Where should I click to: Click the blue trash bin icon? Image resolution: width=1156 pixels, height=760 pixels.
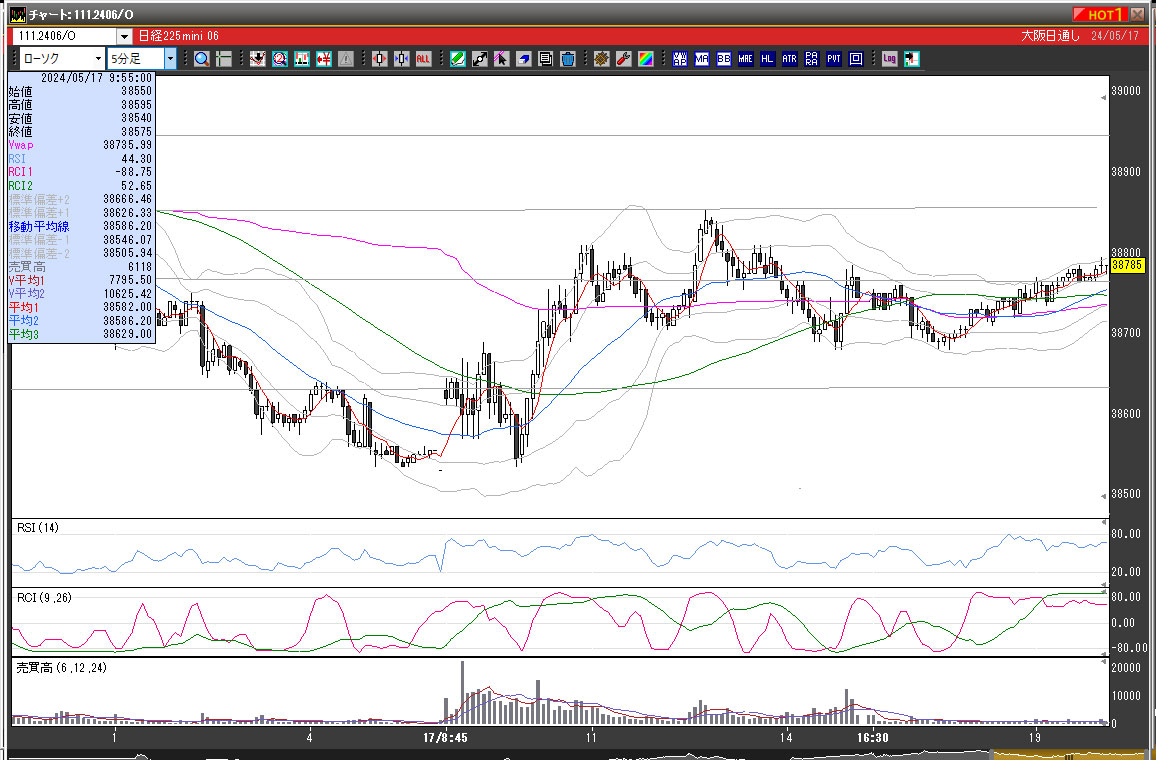568,59
